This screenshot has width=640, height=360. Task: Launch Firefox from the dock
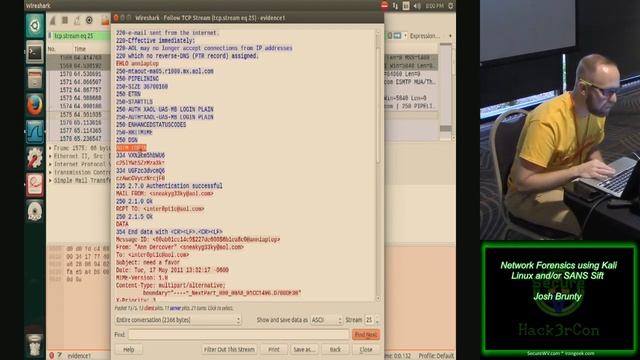(x=35, y=105)
